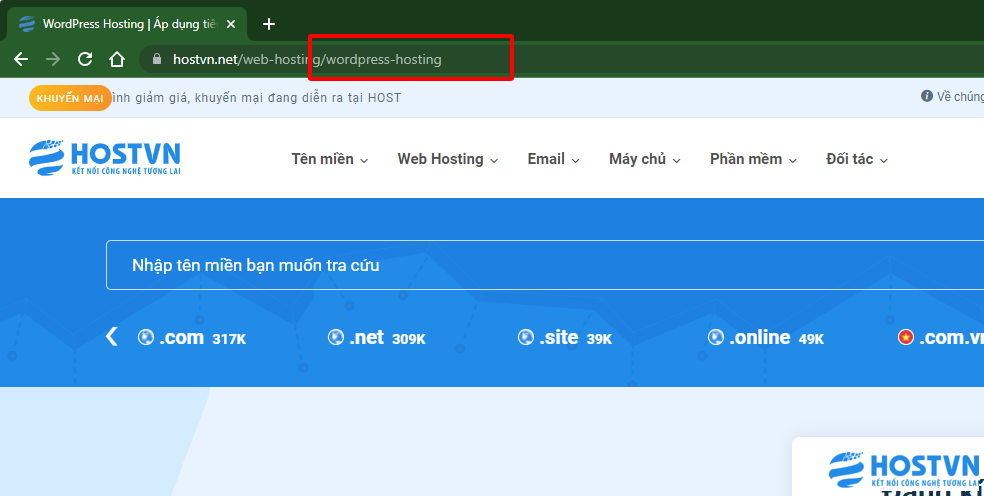984x496 pixels.
Task: Select the .net 309K domain option
Action: pyautogui.click(x=377, y=338)
